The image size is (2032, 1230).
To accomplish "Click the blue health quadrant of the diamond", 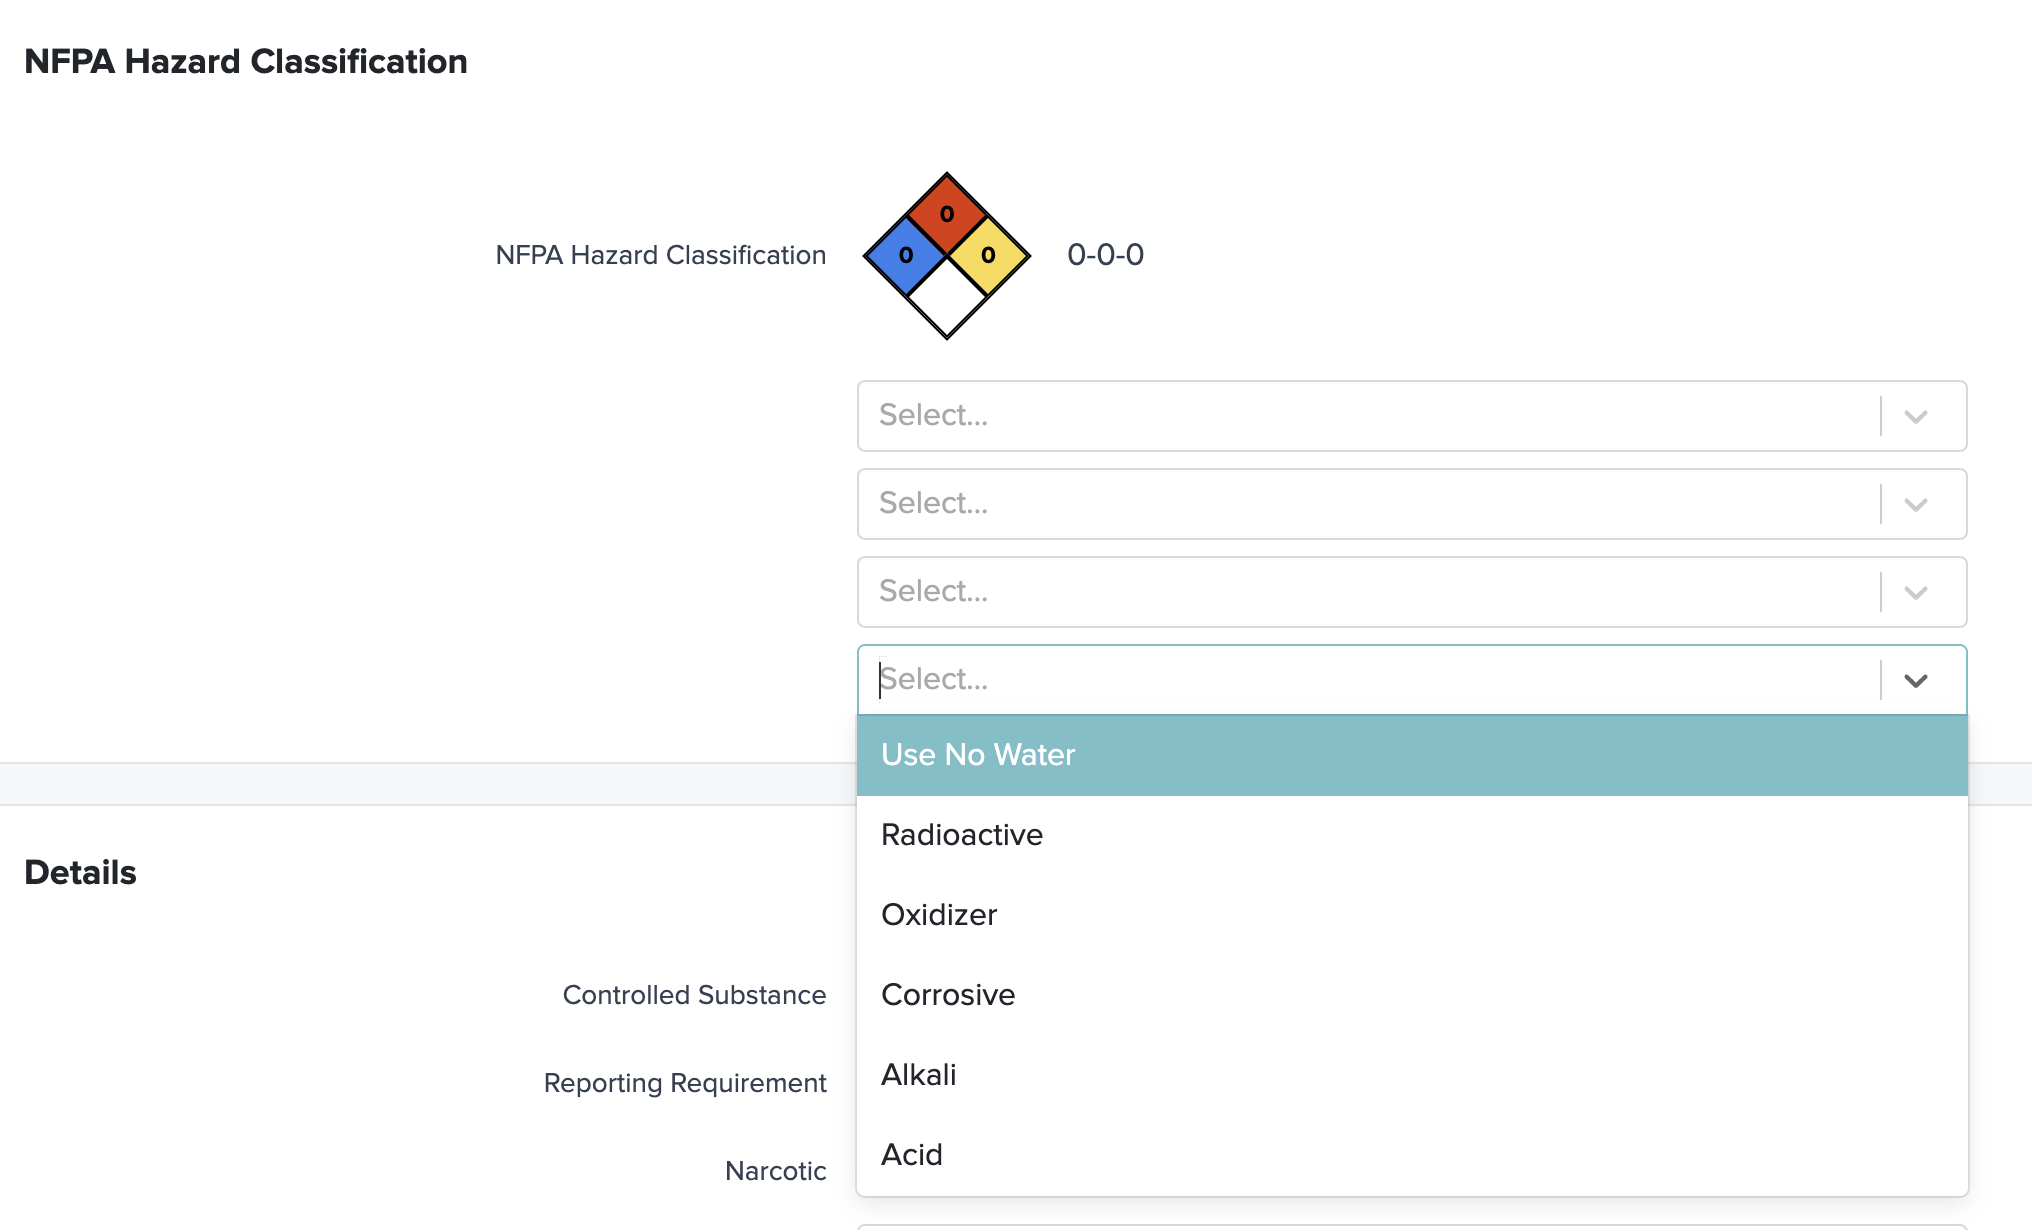I will point(905,255).
